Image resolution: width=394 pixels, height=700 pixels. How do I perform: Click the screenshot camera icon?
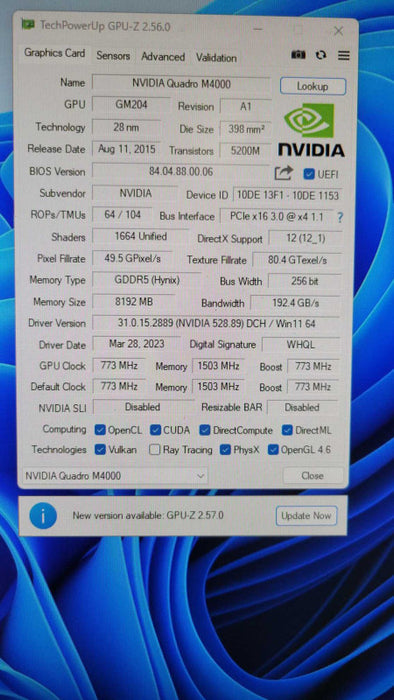click(299, 54)
